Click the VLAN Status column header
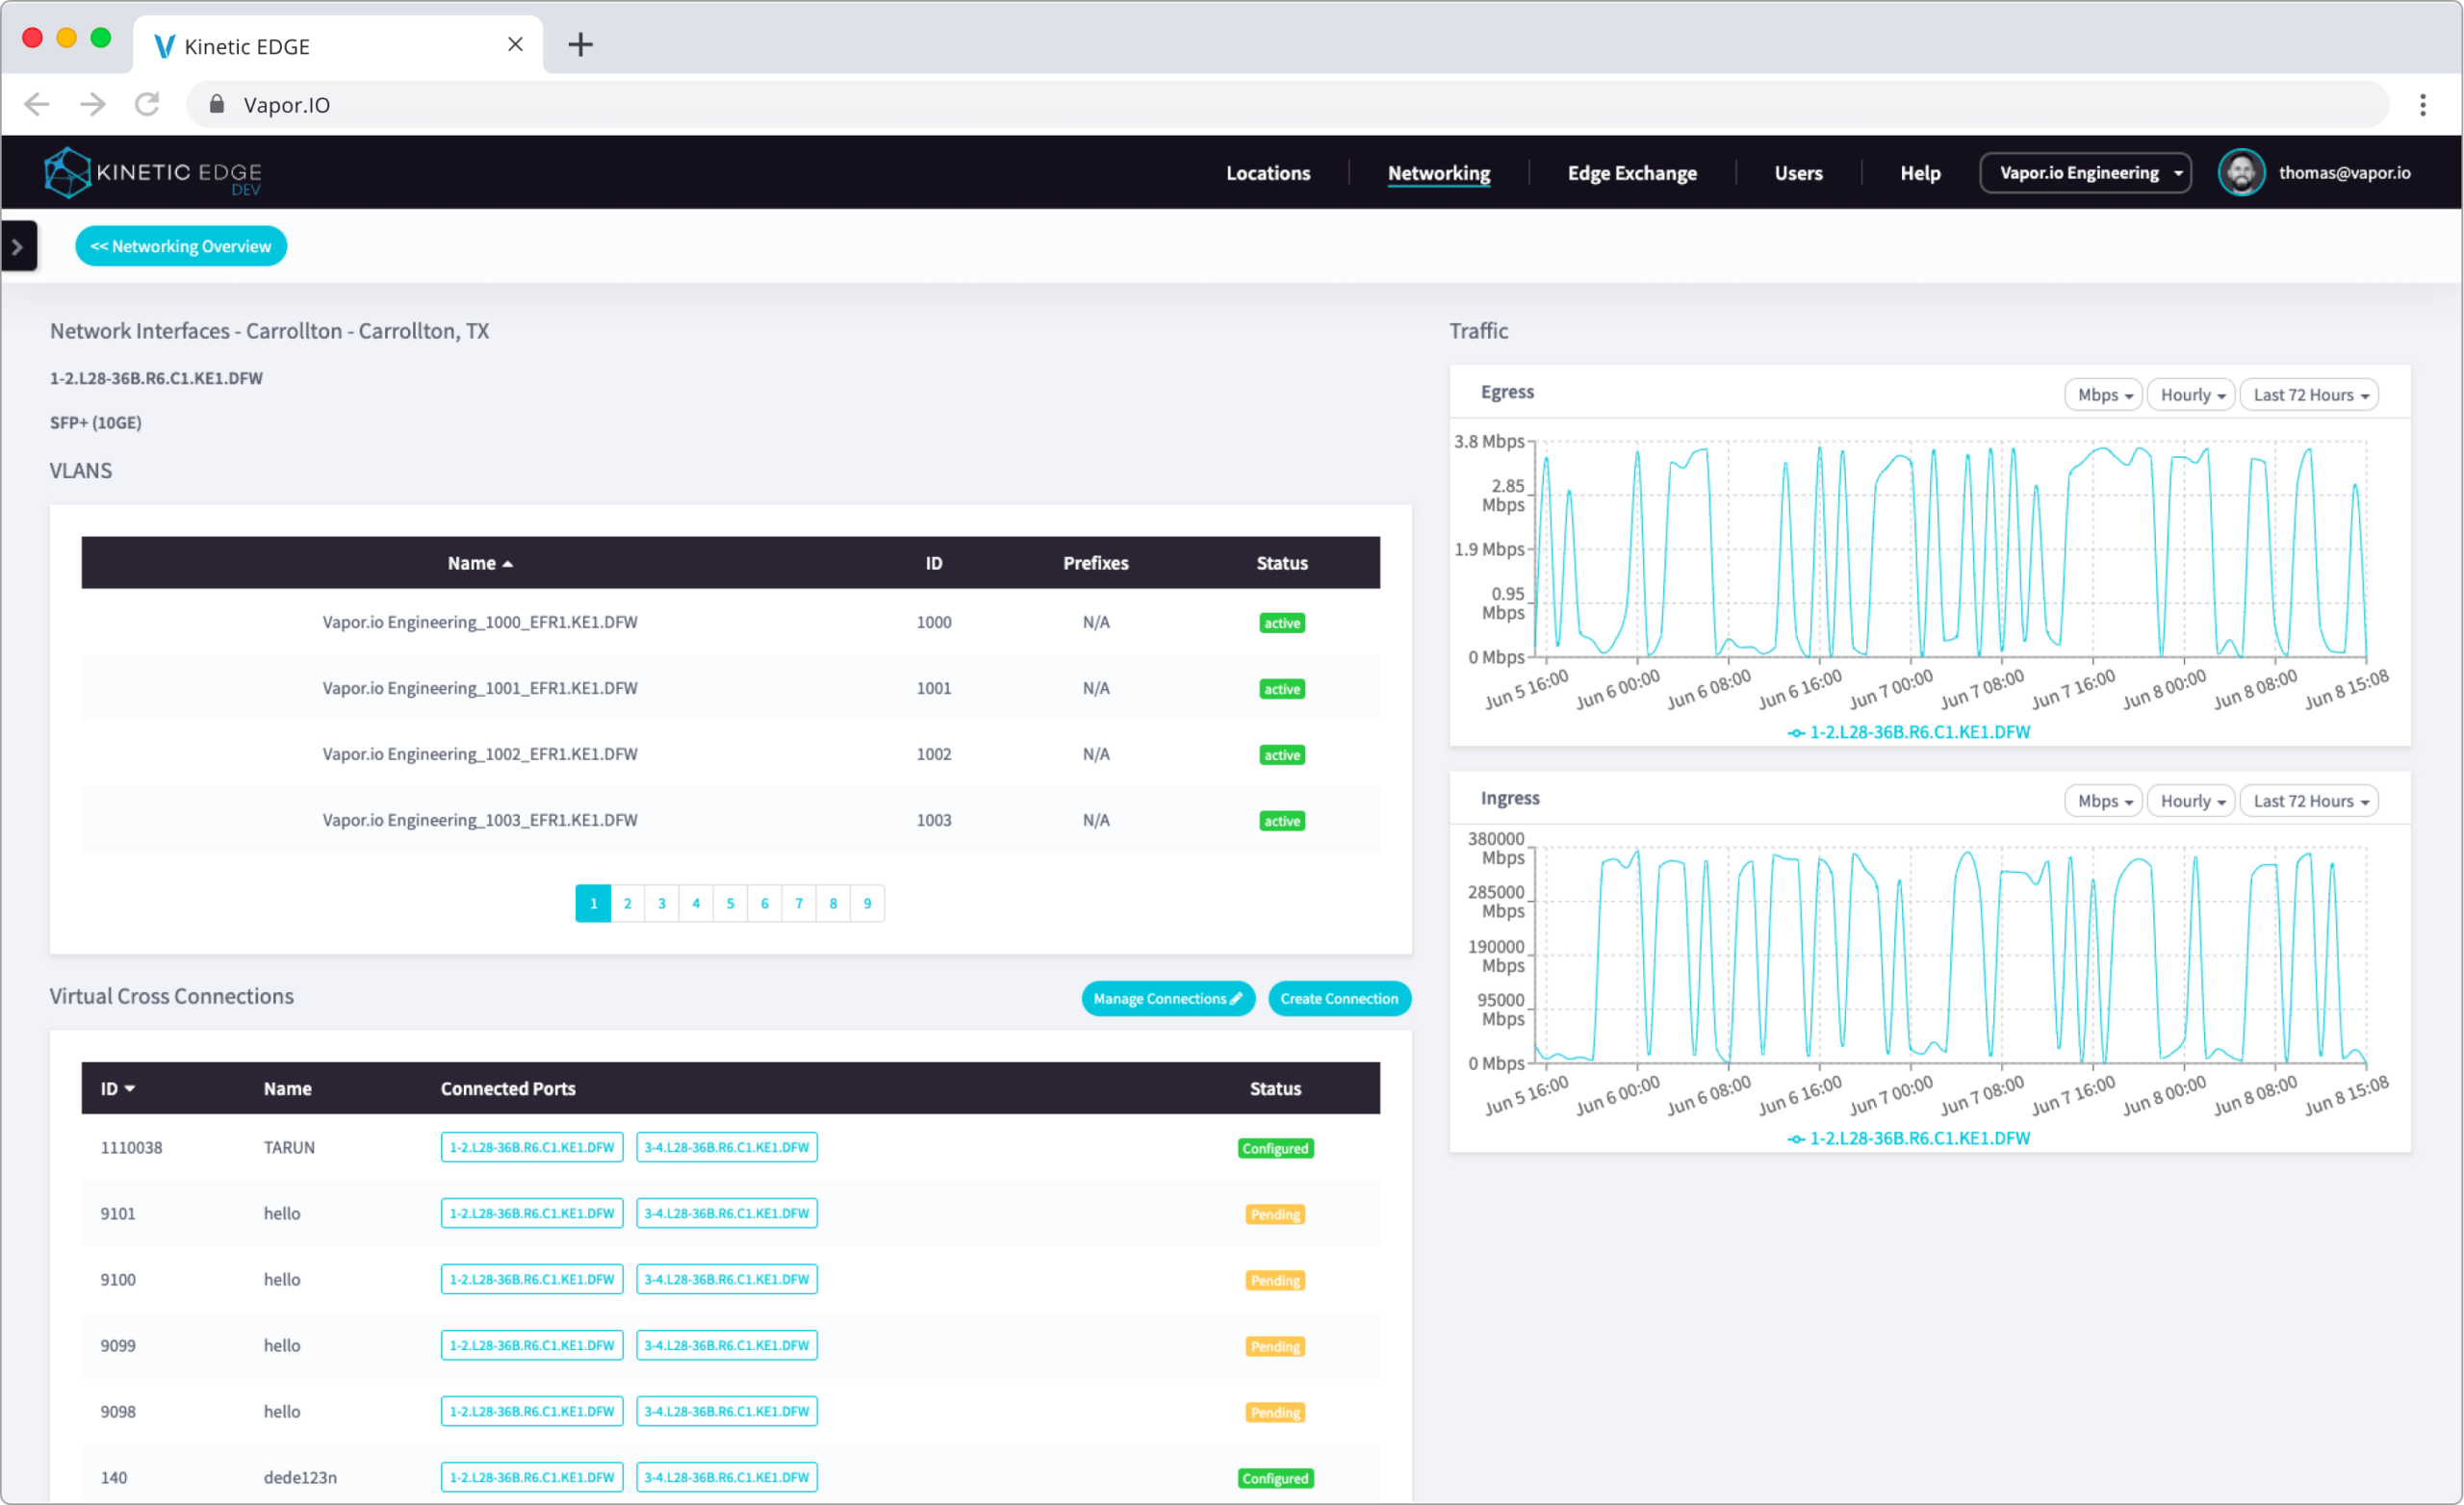The image size is (2464, 1505). point(1282,563)
